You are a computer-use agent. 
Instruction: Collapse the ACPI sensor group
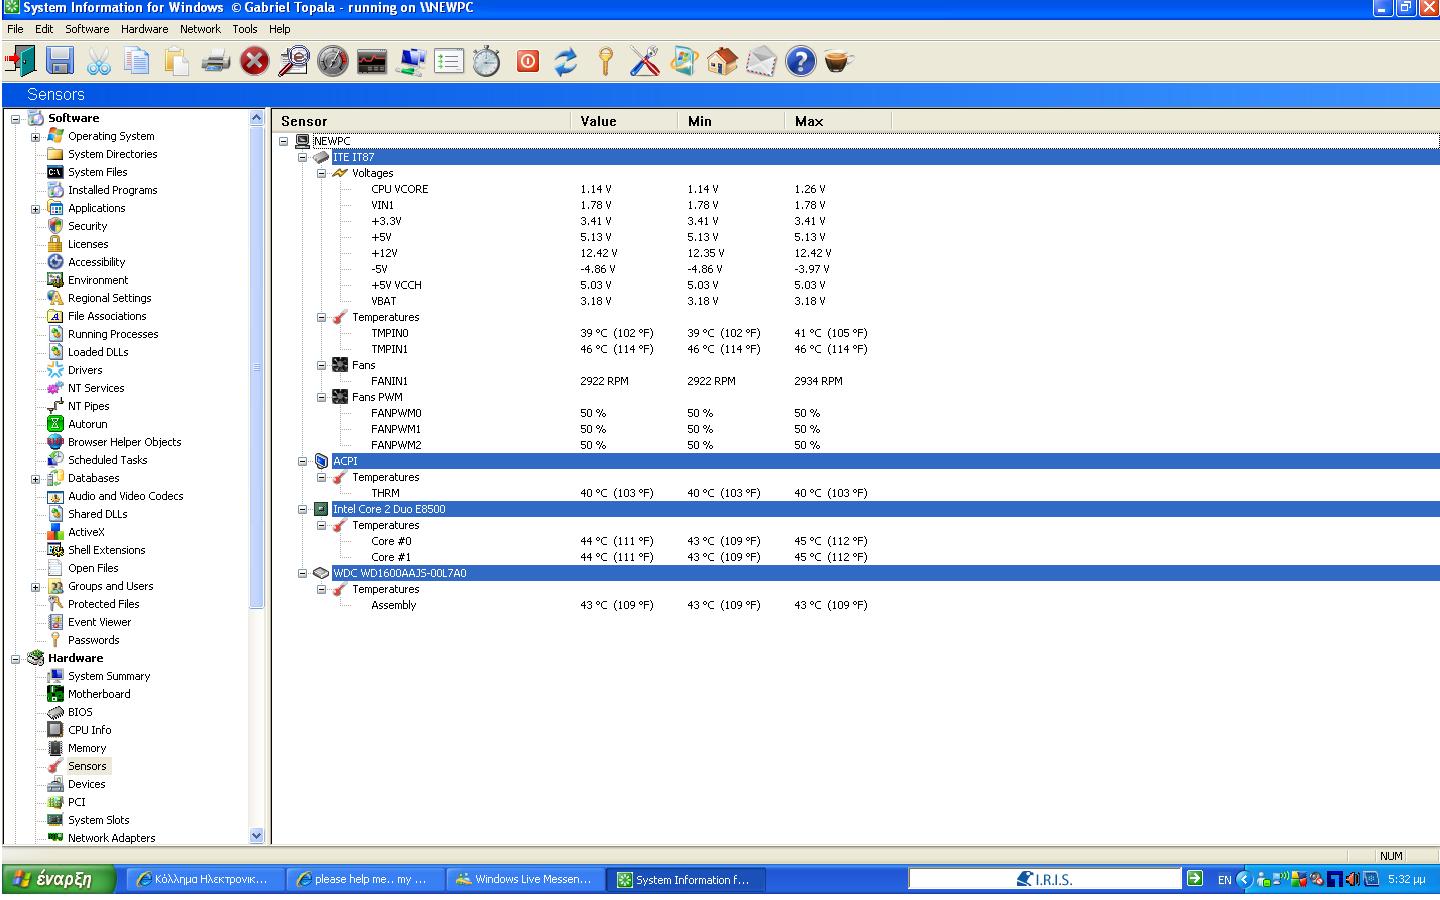303,462
